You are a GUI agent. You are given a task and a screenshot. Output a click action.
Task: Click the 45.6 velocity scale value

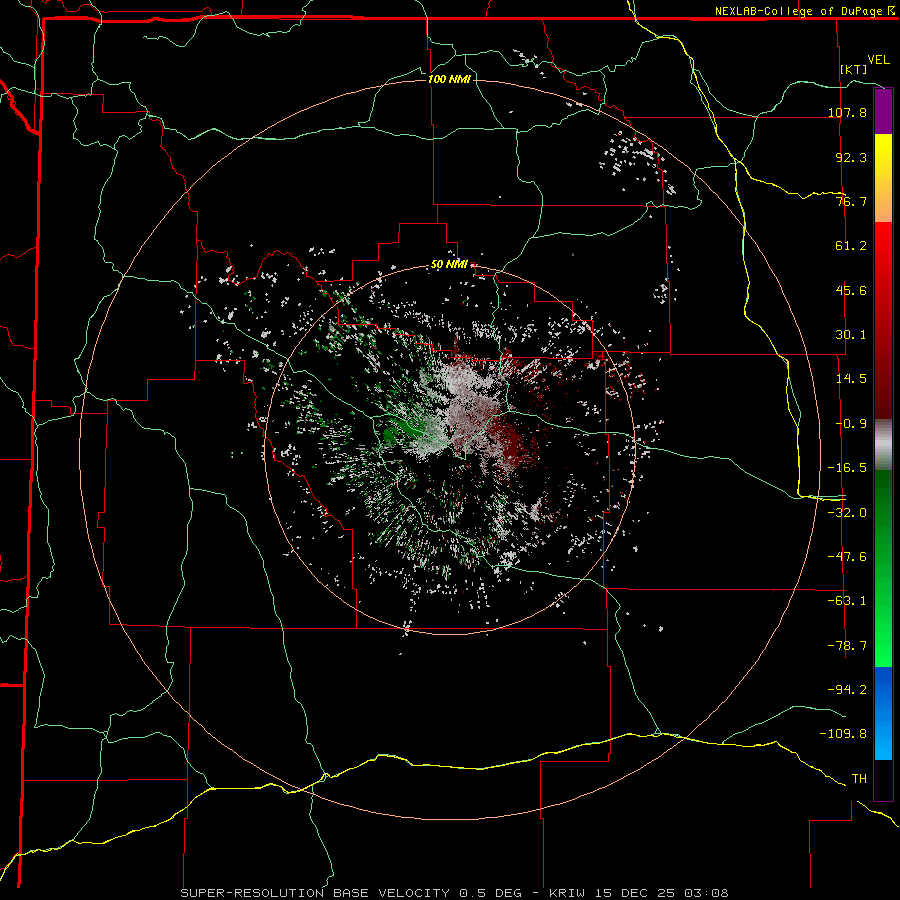tap(851, 290)
